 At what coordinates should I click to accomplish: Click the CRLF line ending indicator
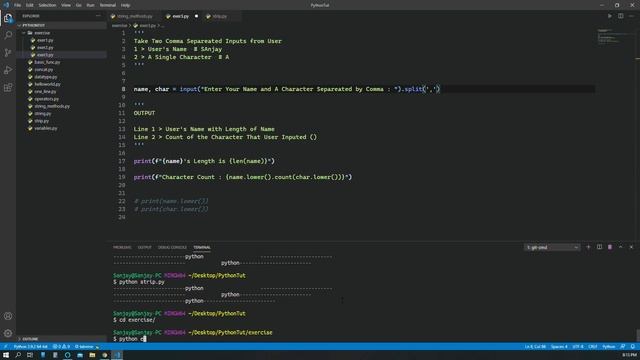click(x=593, y=347)
